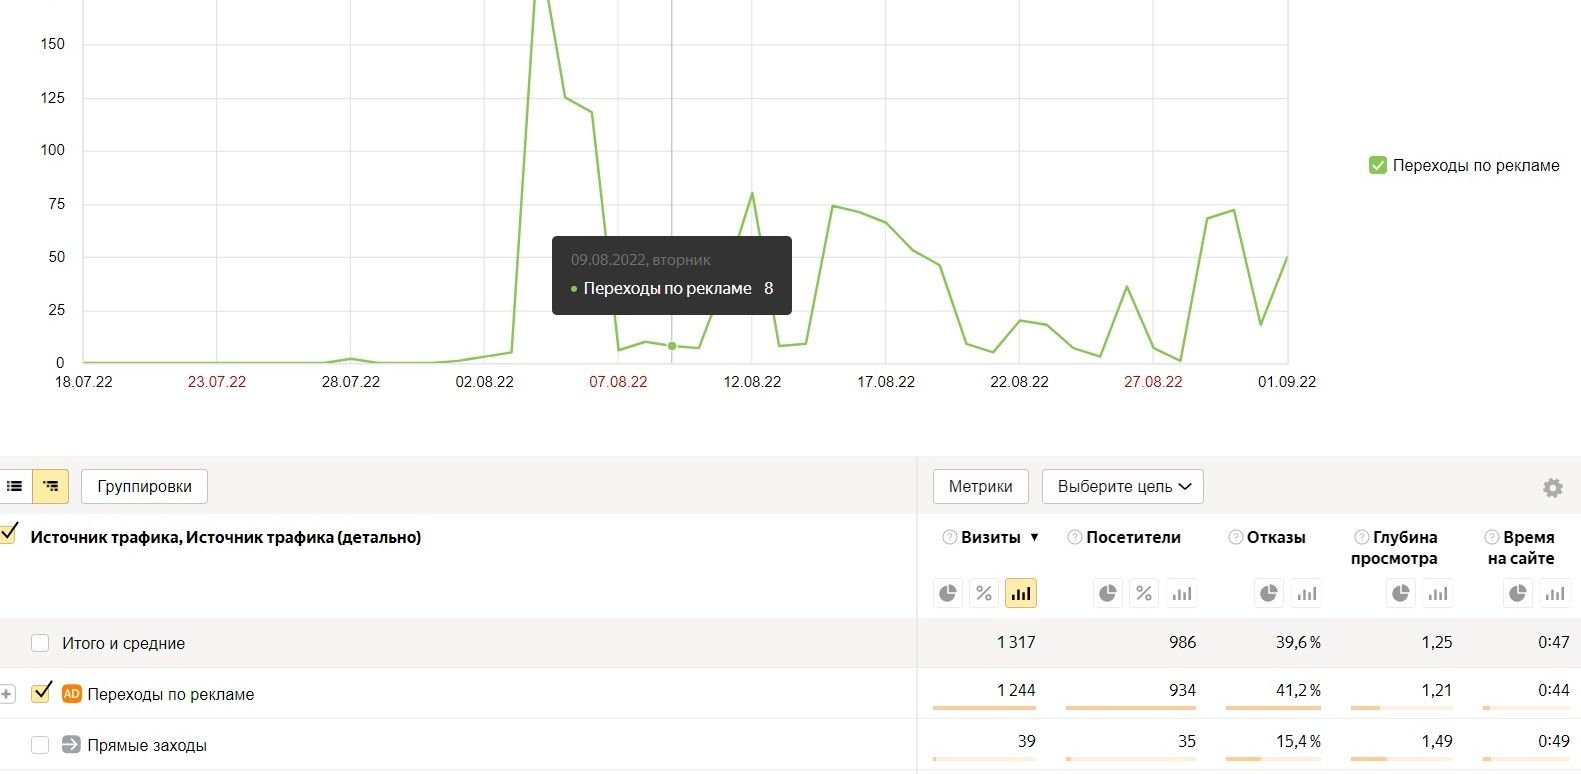The height and width of the screenshot is (774, 1581).
Task: Toggle the select-all checkbox beside Источник трафика header
Action: 9,533
